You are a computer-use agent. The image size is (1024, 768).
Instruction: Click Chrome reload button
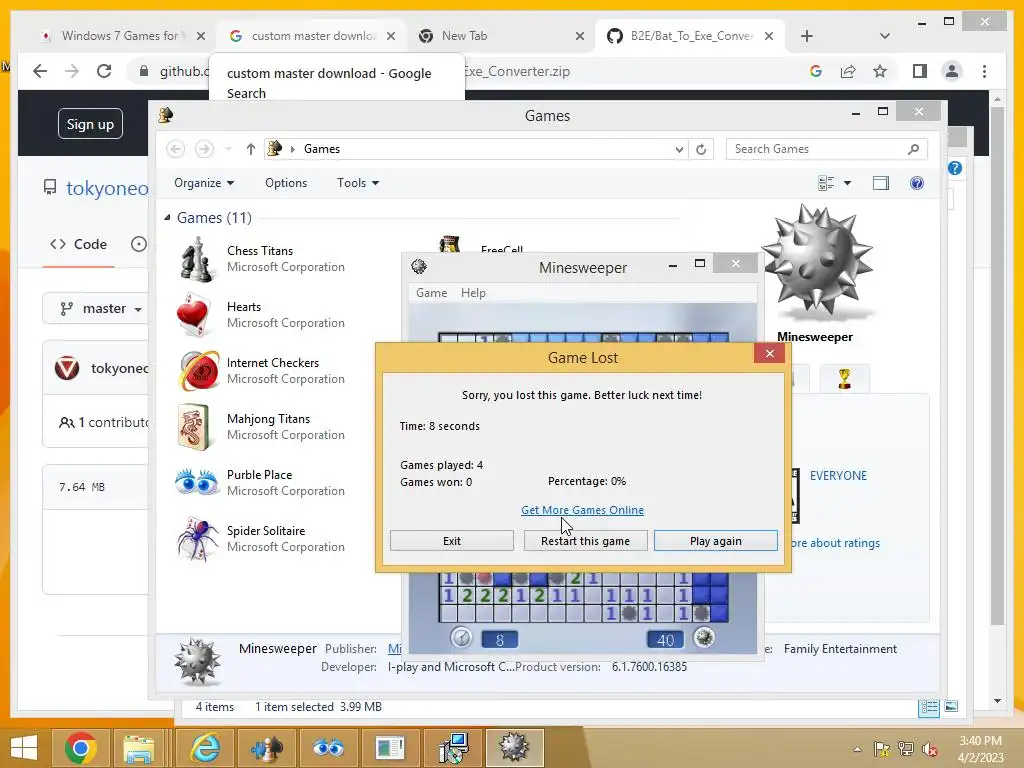coord(104,71)
